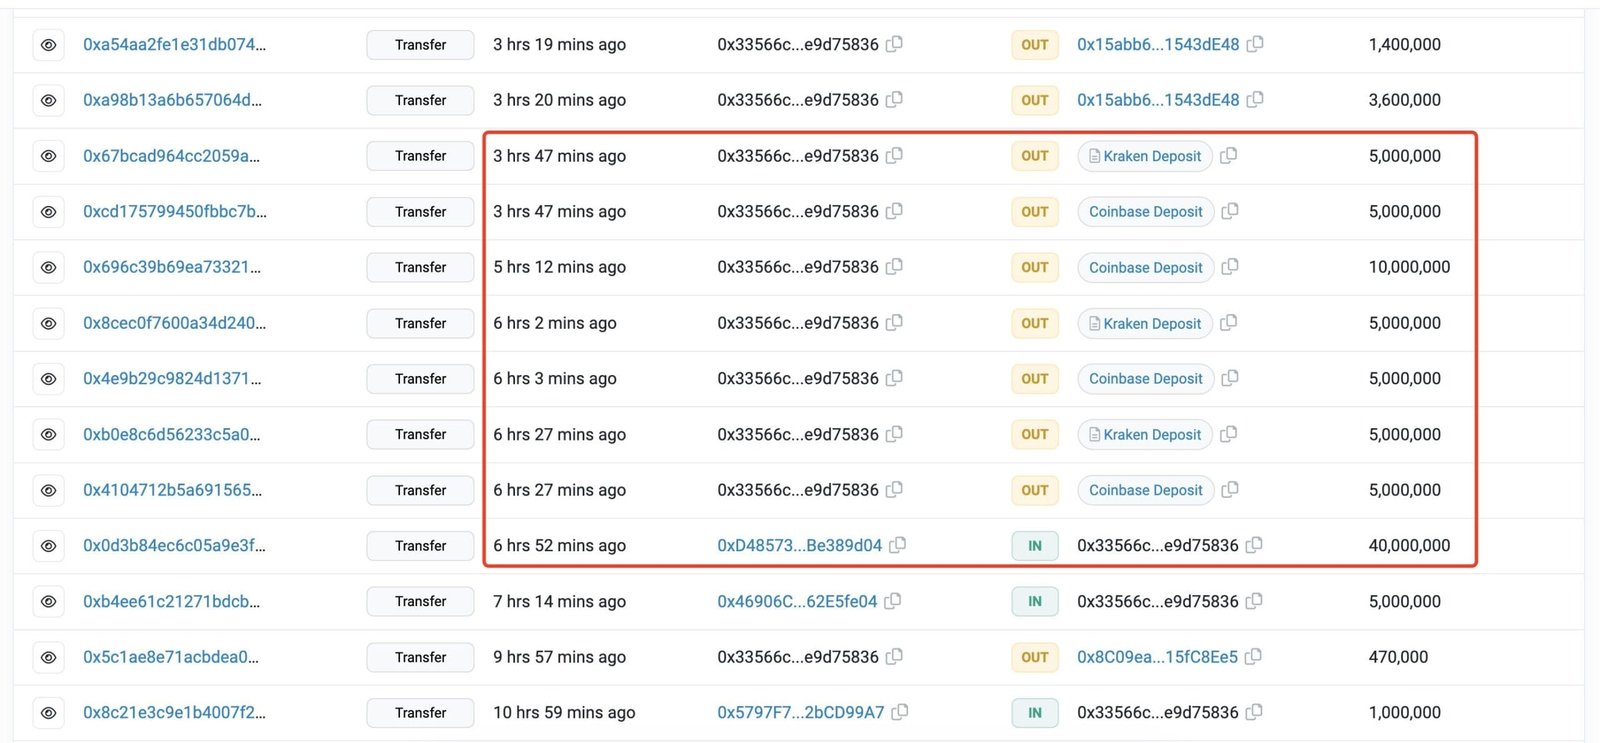
Task: Copy Kraken Deposit address in 0x67bcad964cc2059a row
Action: pyautogui.click(x=1229, y=155)
